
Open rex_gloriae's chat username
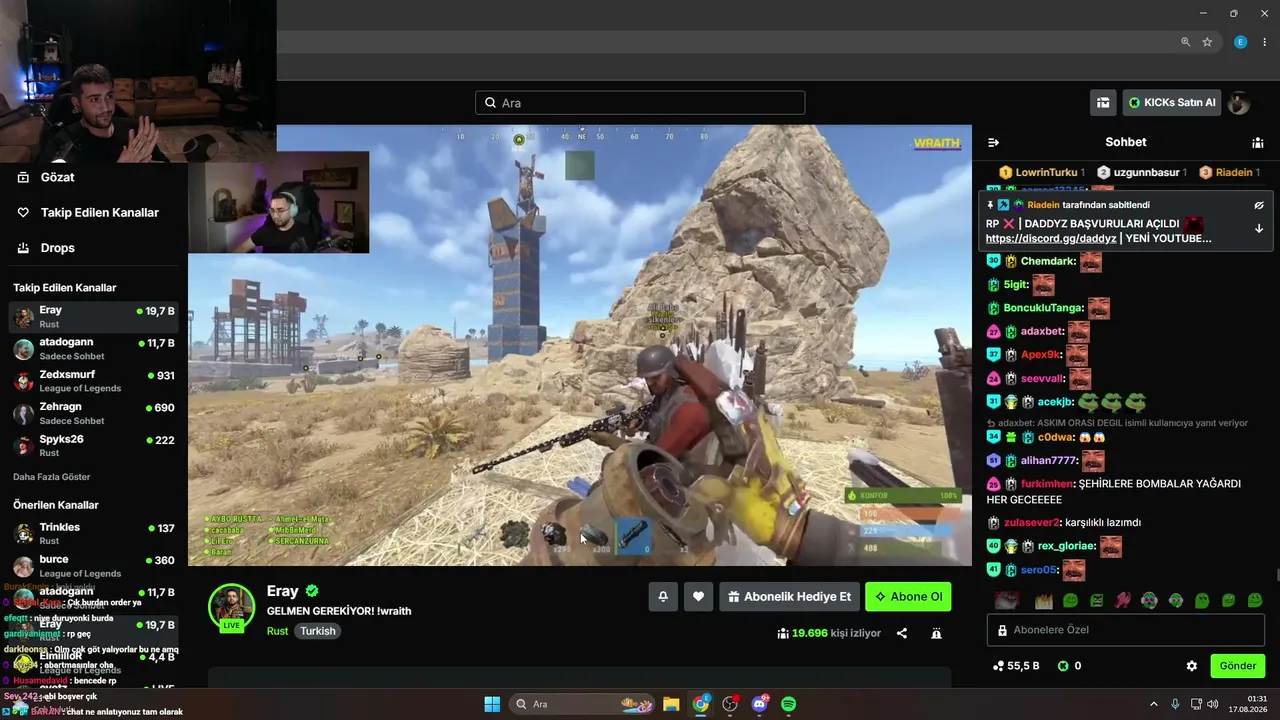tap(1066, 546)
